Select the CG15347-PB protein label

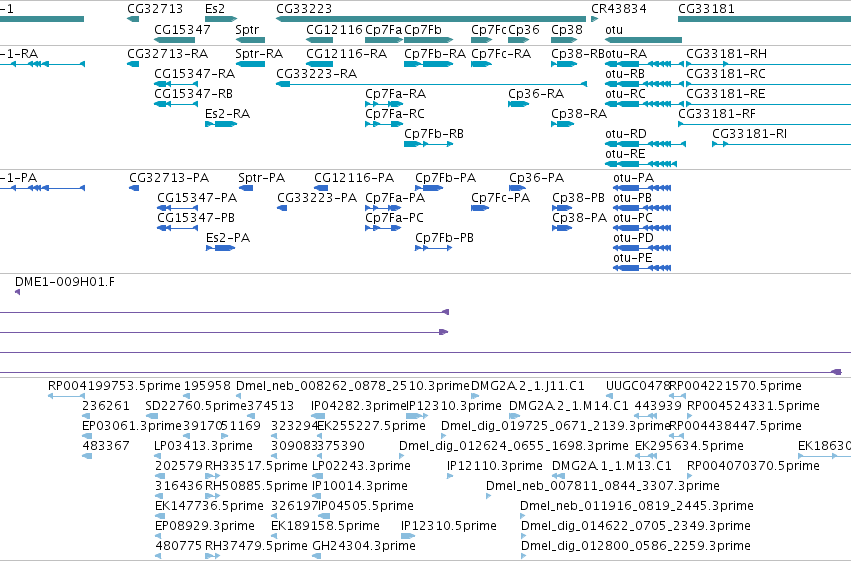[196, 218]
